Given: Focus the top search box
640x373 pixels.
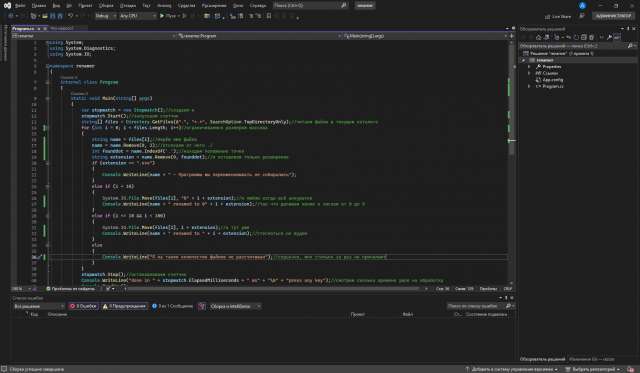Looking at the screenshot, I should (x=311, y=5).
